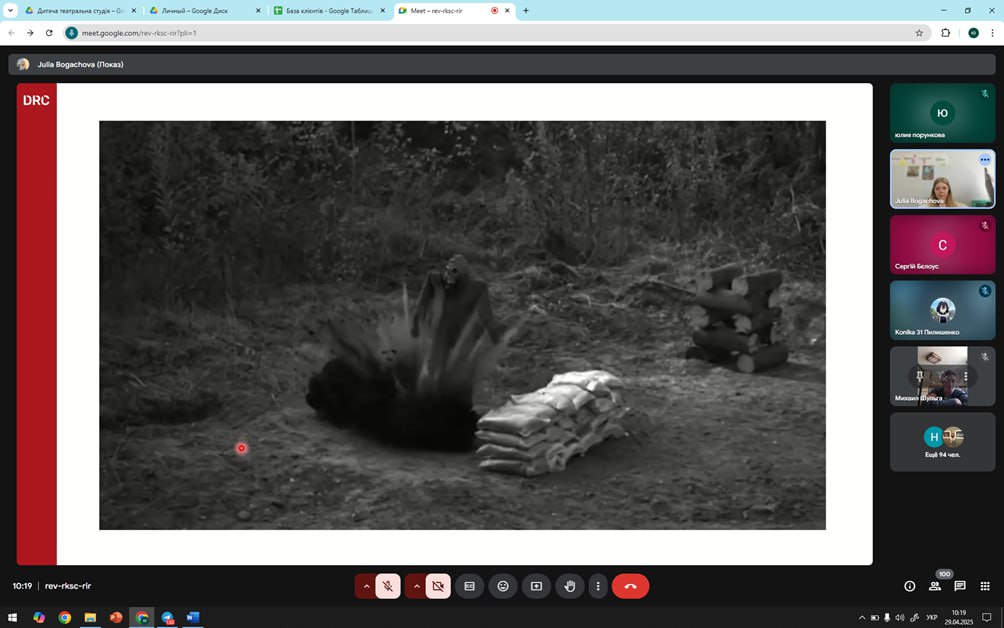Select Сергій Белоус participant tile
Viewport: 1004px width, 628px height.
(x=942, y=245)
